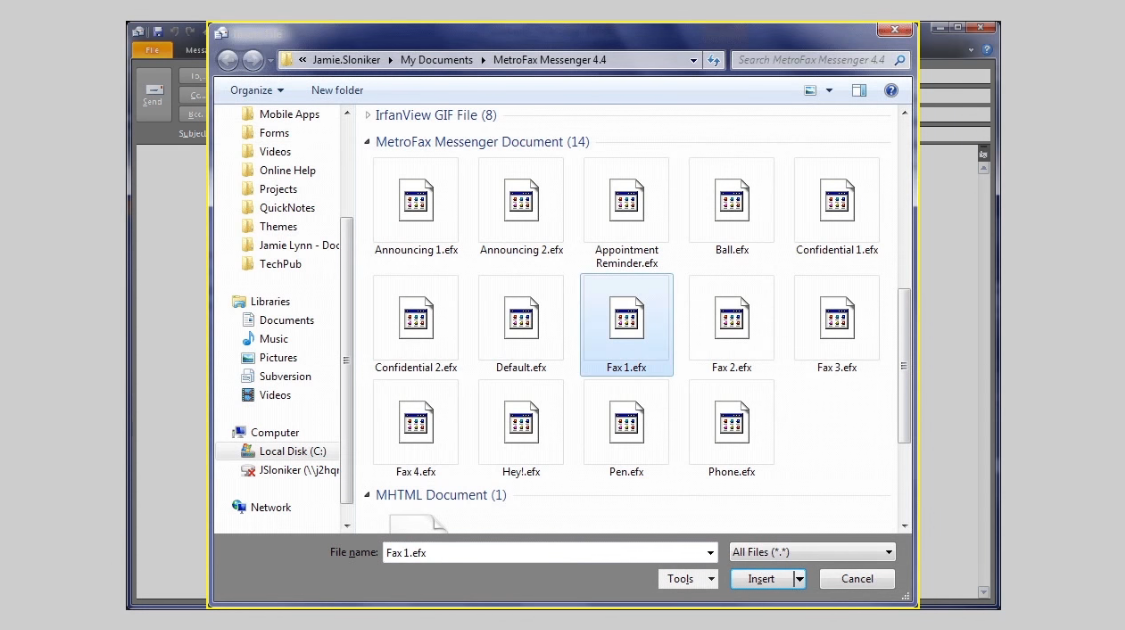The width and height of the screenshot is (1125, 630).
Task: Select the Phone.efx file icon
Action: [x=732, y=423]
